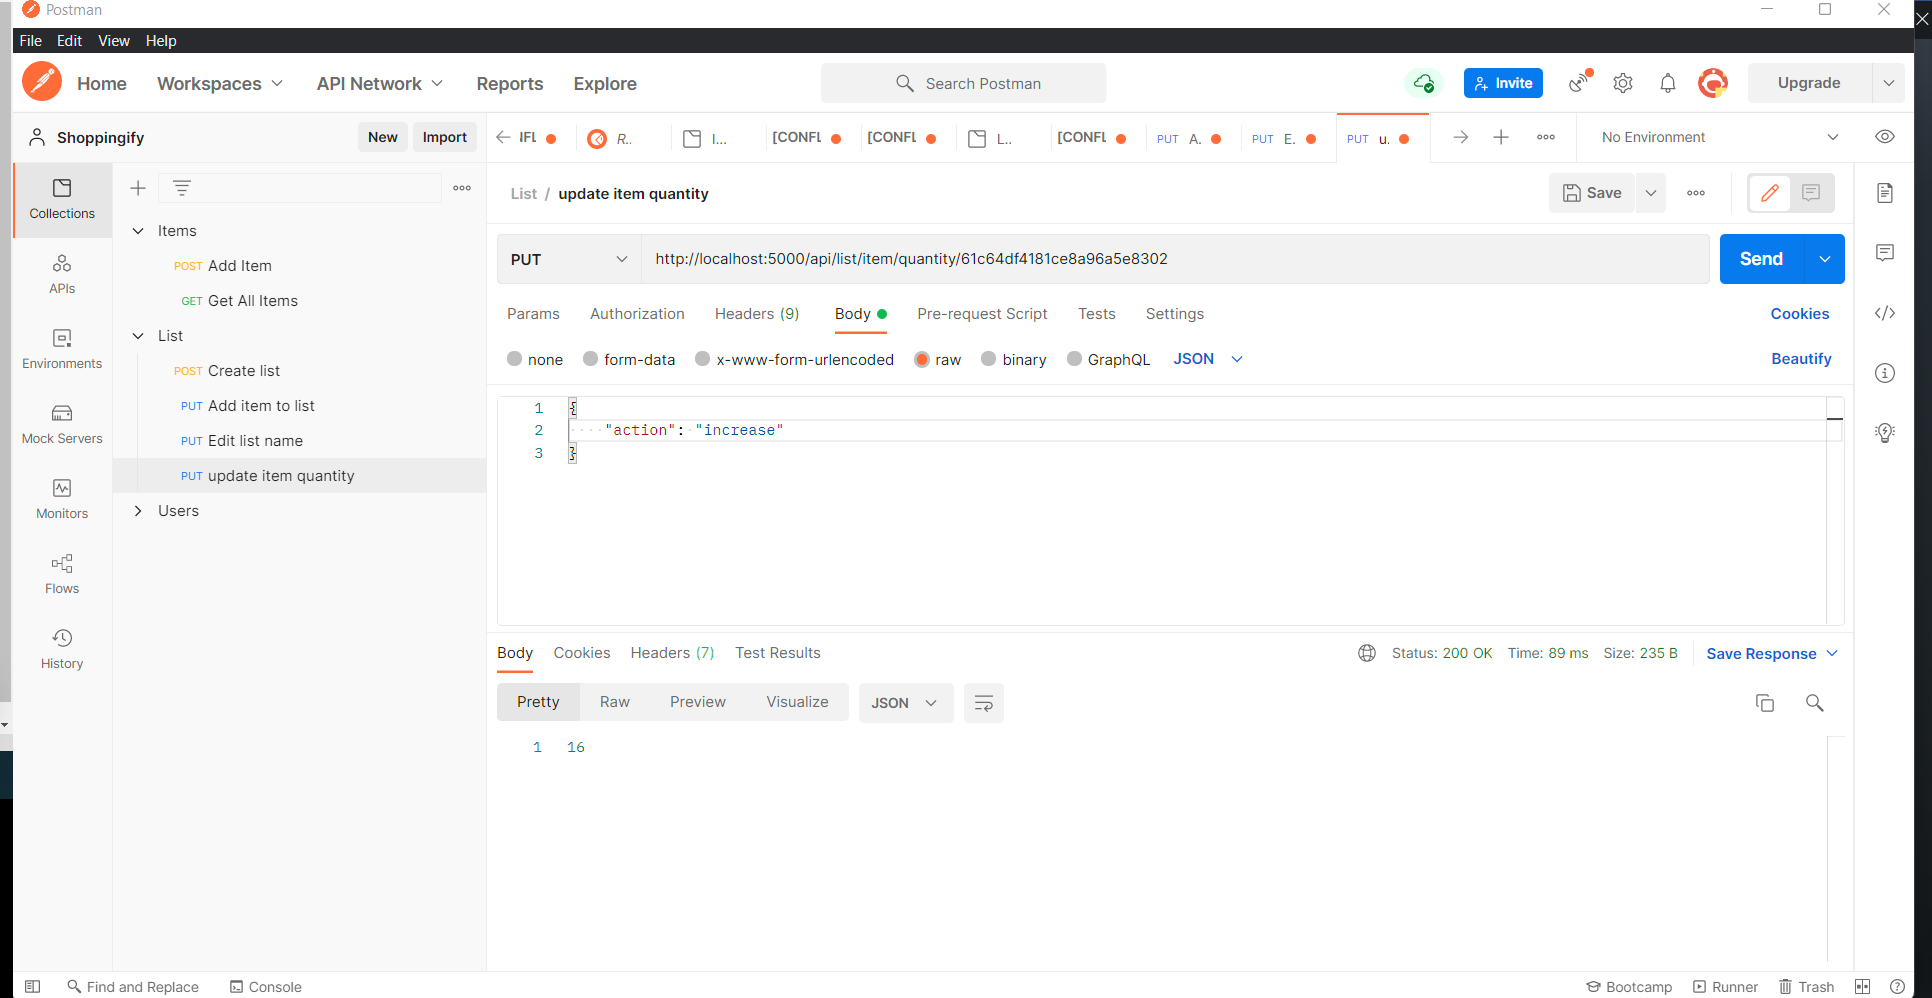The image size is (1932, 998).
Task: Open the Headers (9) tab
Action: coord(757,314)
